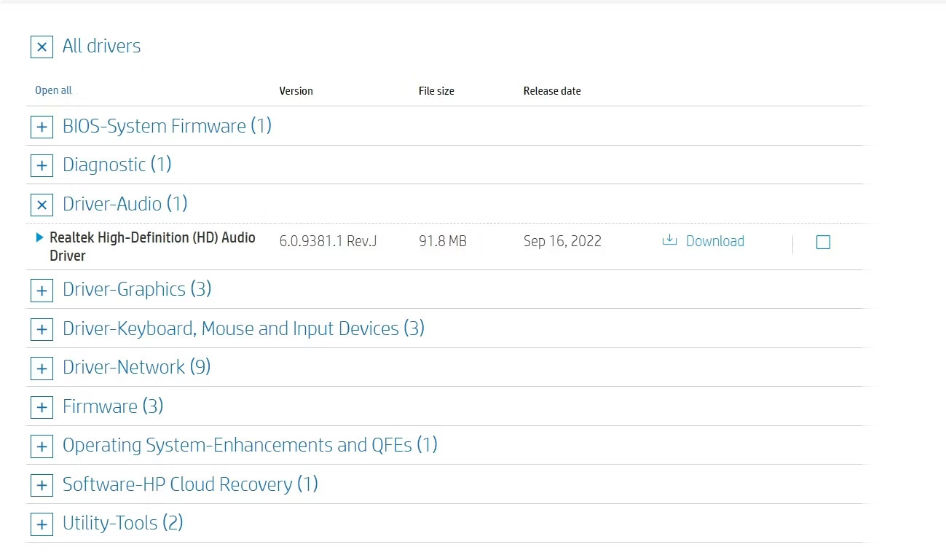Click the download arrow icon for Realtek driver
The image size is (946, 557).
670,241
